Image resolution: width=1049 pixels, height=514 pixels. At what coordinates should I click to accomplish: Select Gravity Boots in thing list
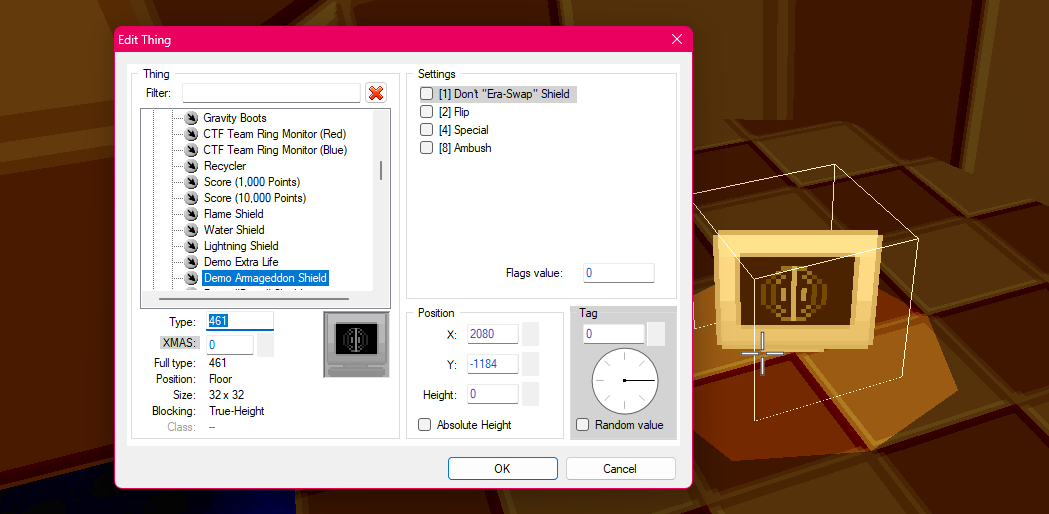click(235, 118)
